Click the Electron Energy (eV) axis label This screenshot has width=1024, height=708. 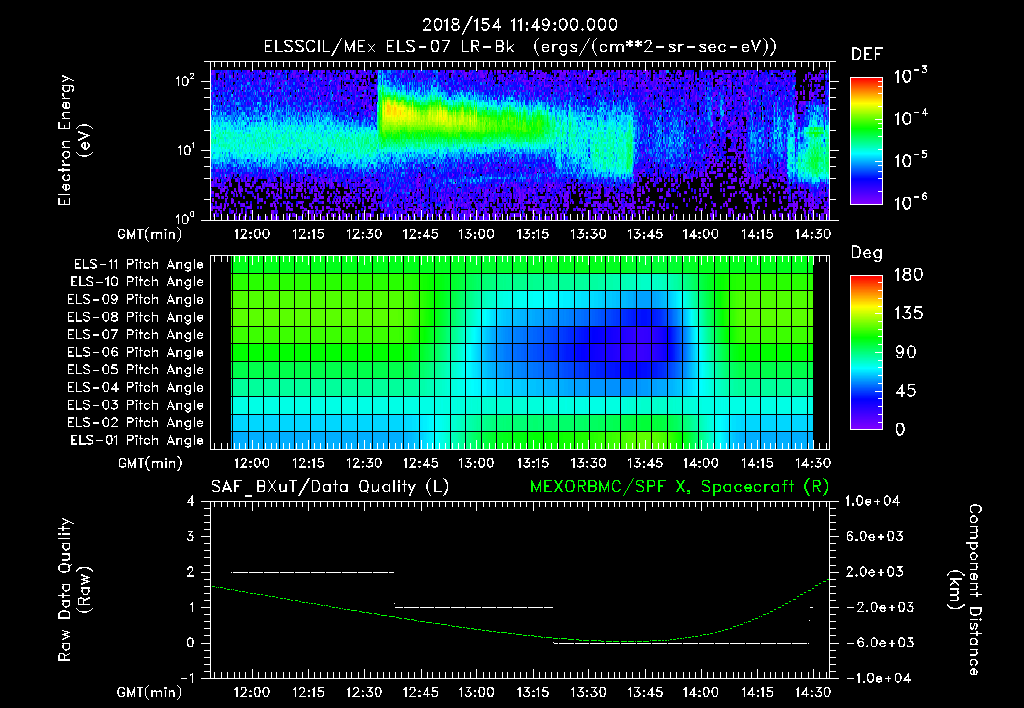tap(74, 140)
